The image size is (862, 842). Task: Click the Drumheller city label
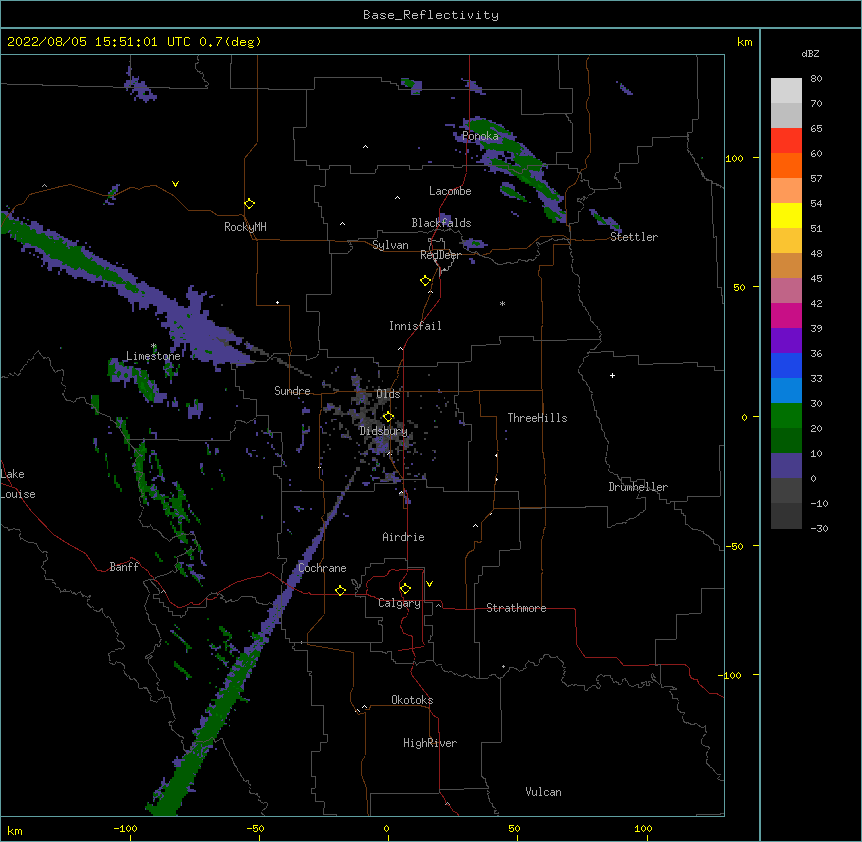[638, 487]
